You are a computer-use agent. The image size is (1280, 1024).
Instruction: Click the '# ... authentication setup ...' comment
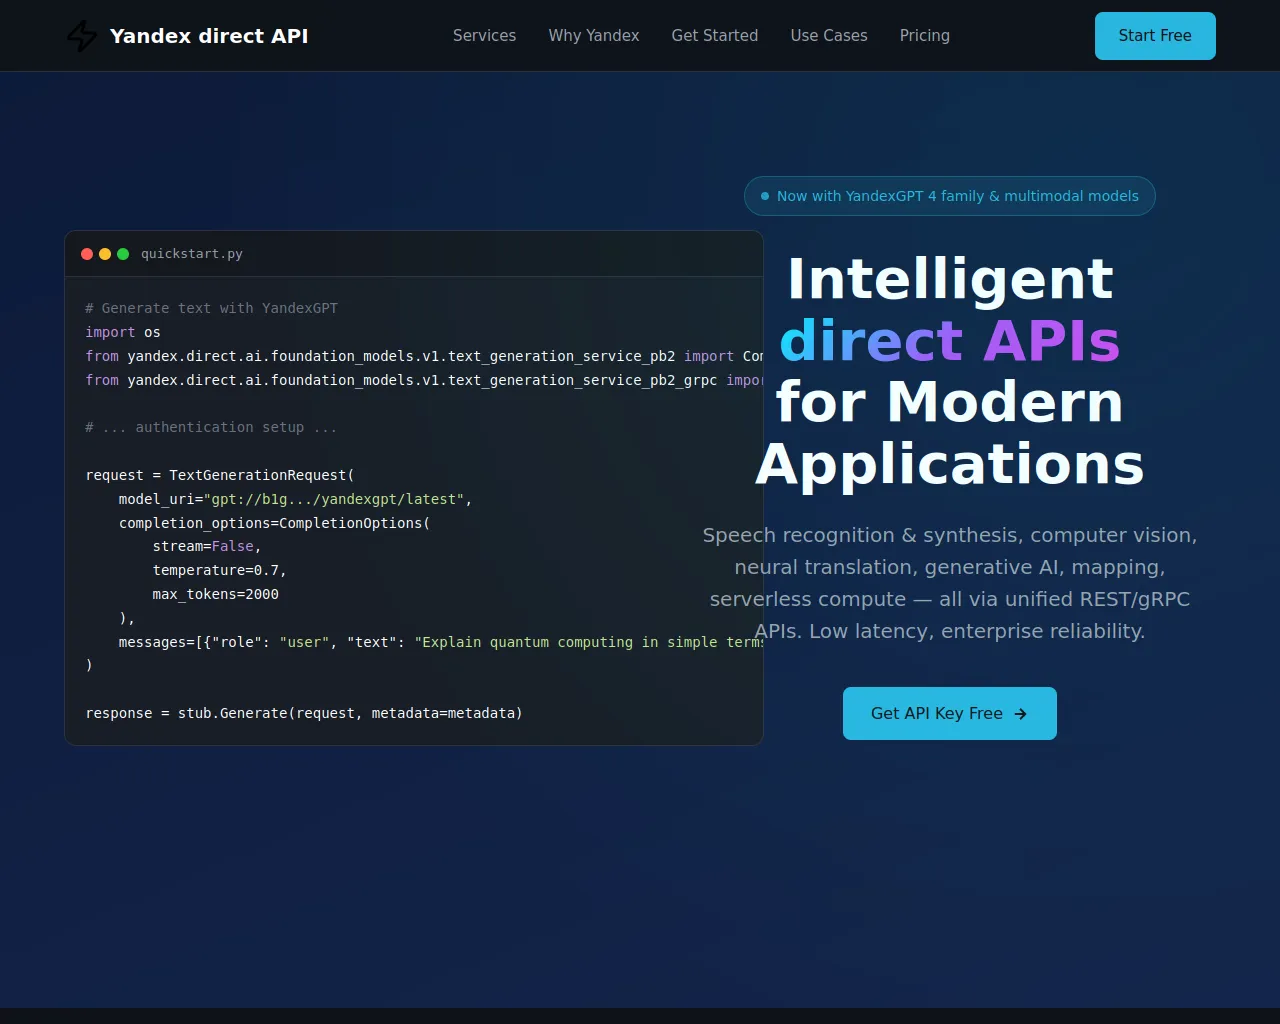click(x=211, y=427)
